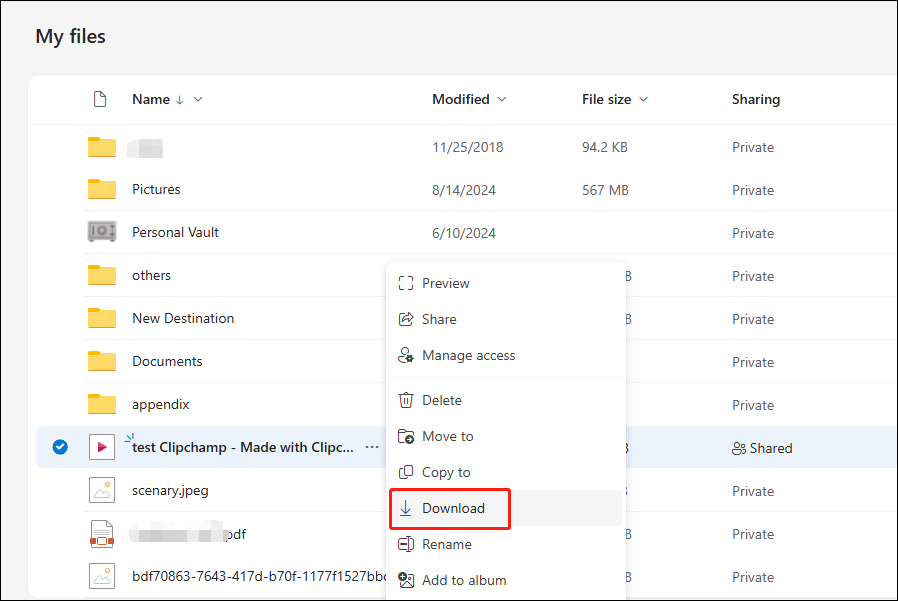Open the File size sorting dropdown
898x601 pixels.
click(x=644, y=99)
